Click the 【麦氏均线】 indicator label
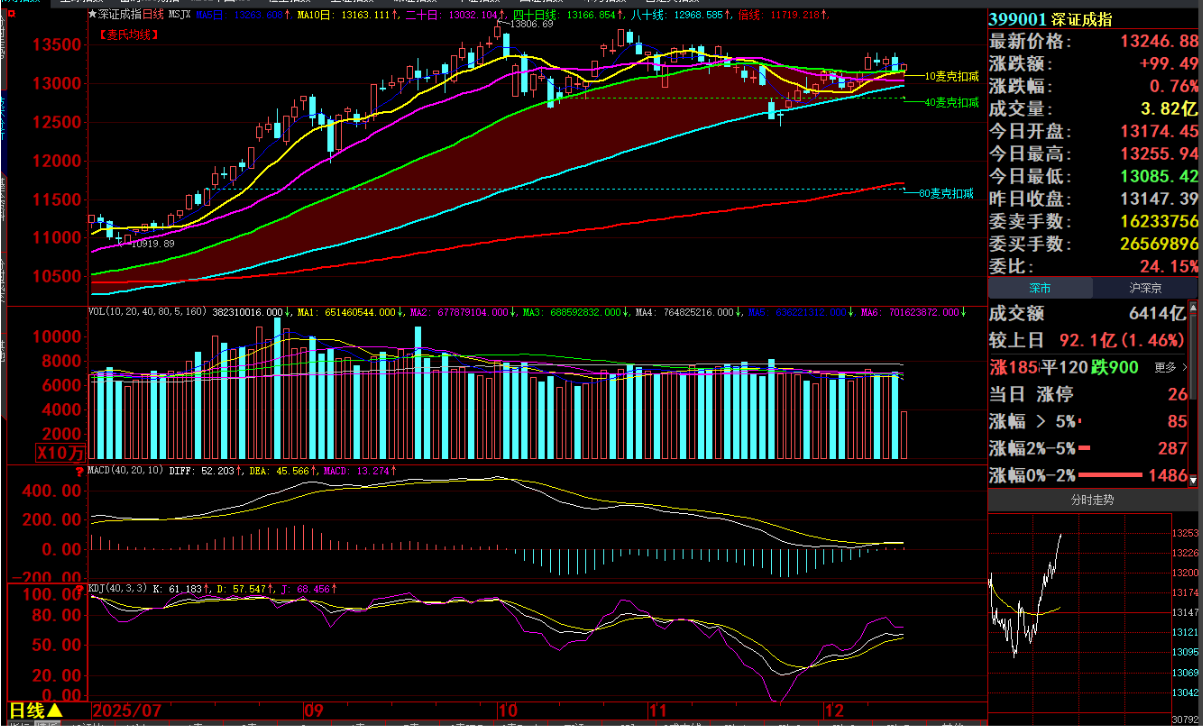This screenshot has width=1203, height=728. (x=129, y=34)
